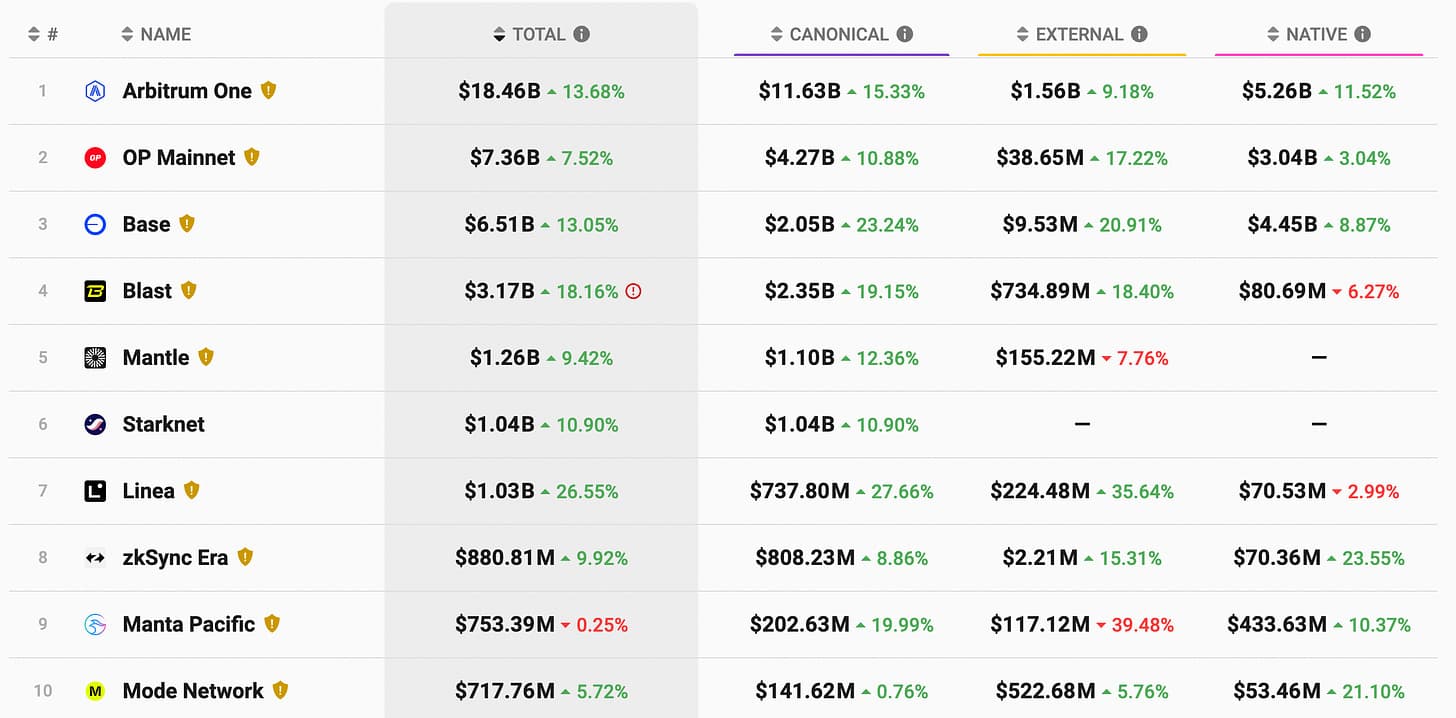The height and width of the screenshot is (718, 1456).
Task: Click the $717.76M total value
Action: pyautogui.click(x=505, y=691)
